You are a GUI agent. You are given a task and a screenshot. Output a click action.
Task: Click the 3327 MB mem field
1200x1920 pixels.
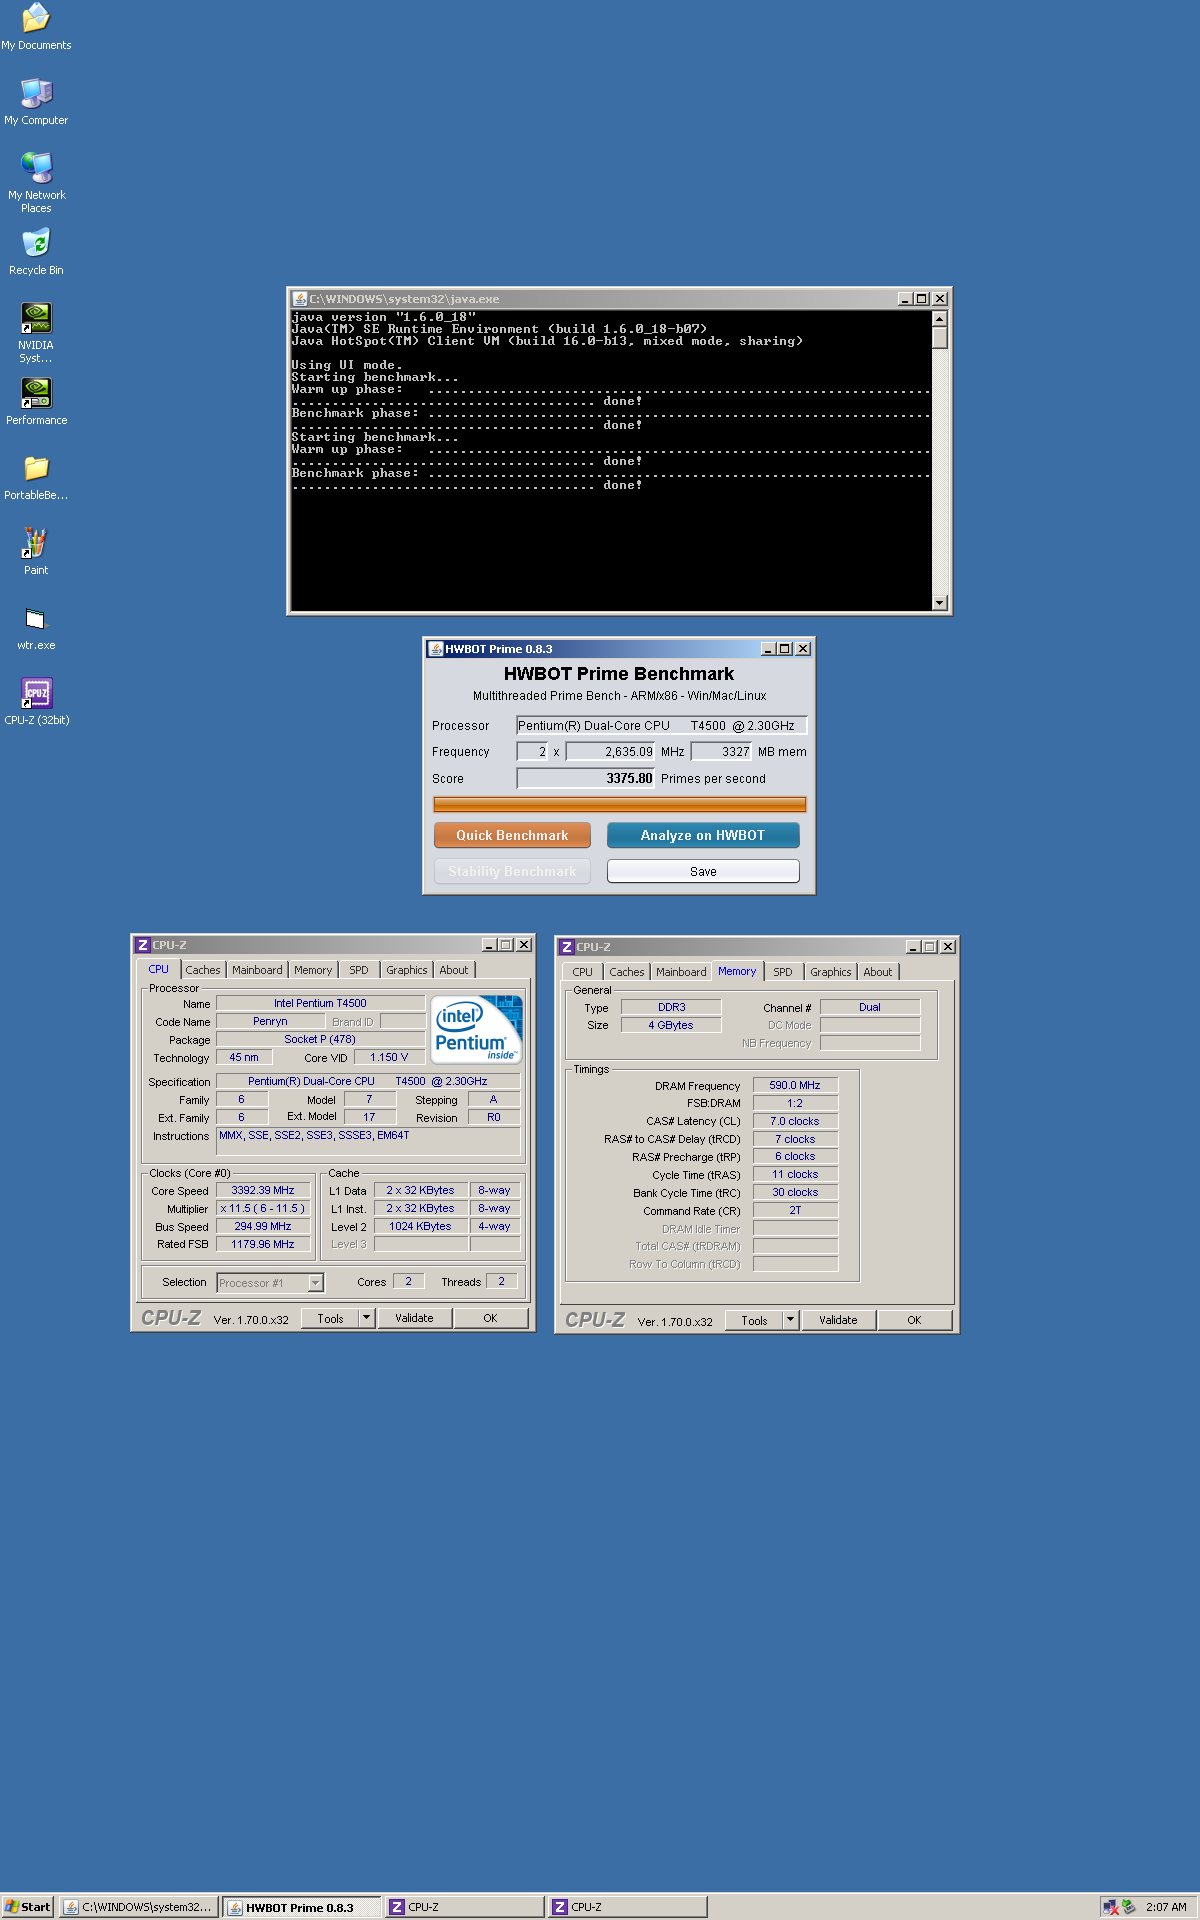coord(721,752)
